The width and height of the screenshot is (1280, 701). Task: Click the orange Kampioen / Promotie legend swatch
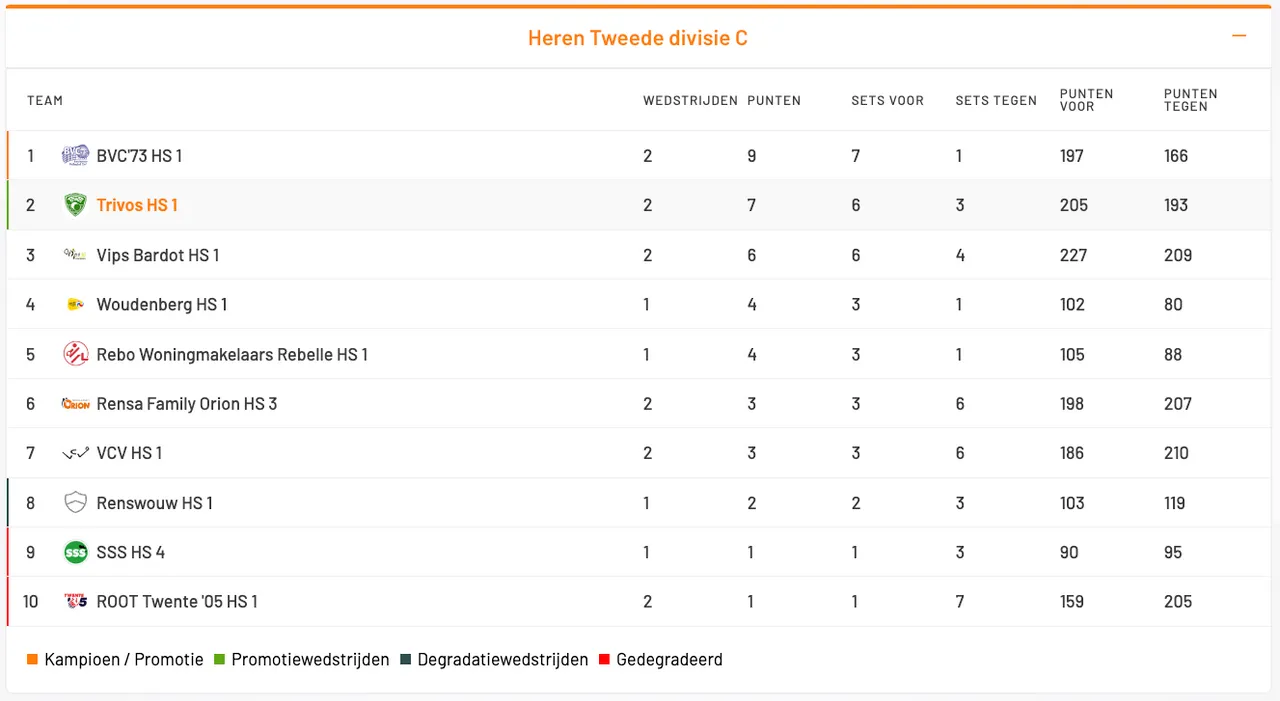coord(33,660)
